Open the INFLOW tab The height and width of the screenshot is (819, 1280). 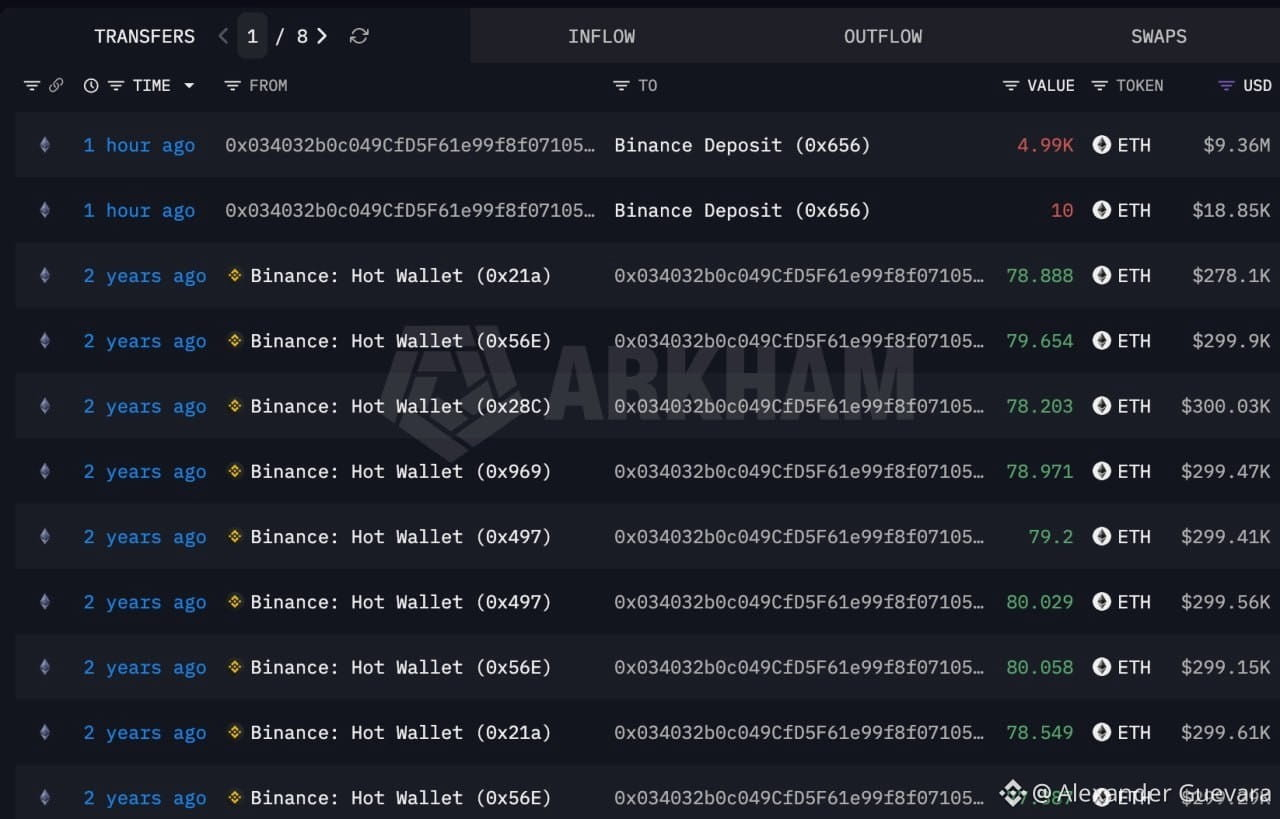[601, 36]
